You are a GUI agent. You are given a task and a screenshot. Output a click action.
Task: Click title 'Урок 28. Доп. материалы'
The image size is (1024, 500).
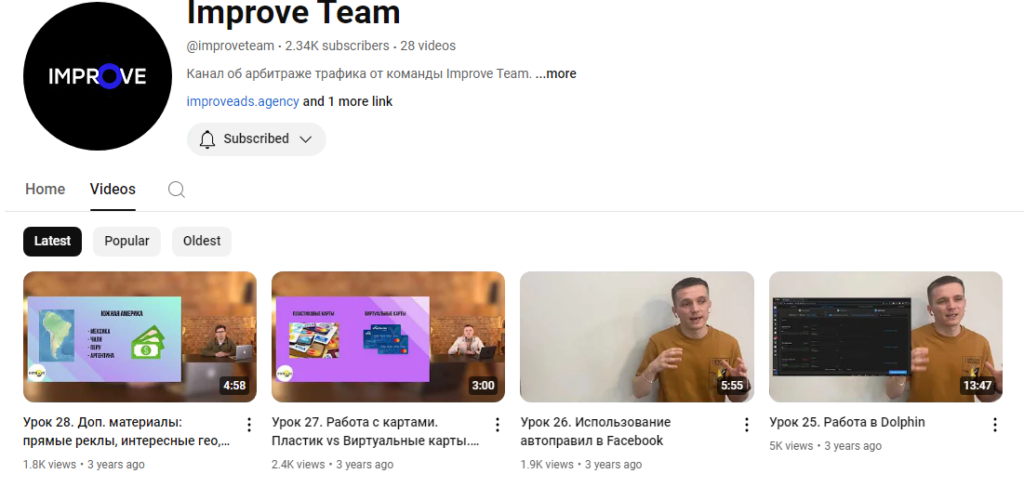click(x=127, y=431)
